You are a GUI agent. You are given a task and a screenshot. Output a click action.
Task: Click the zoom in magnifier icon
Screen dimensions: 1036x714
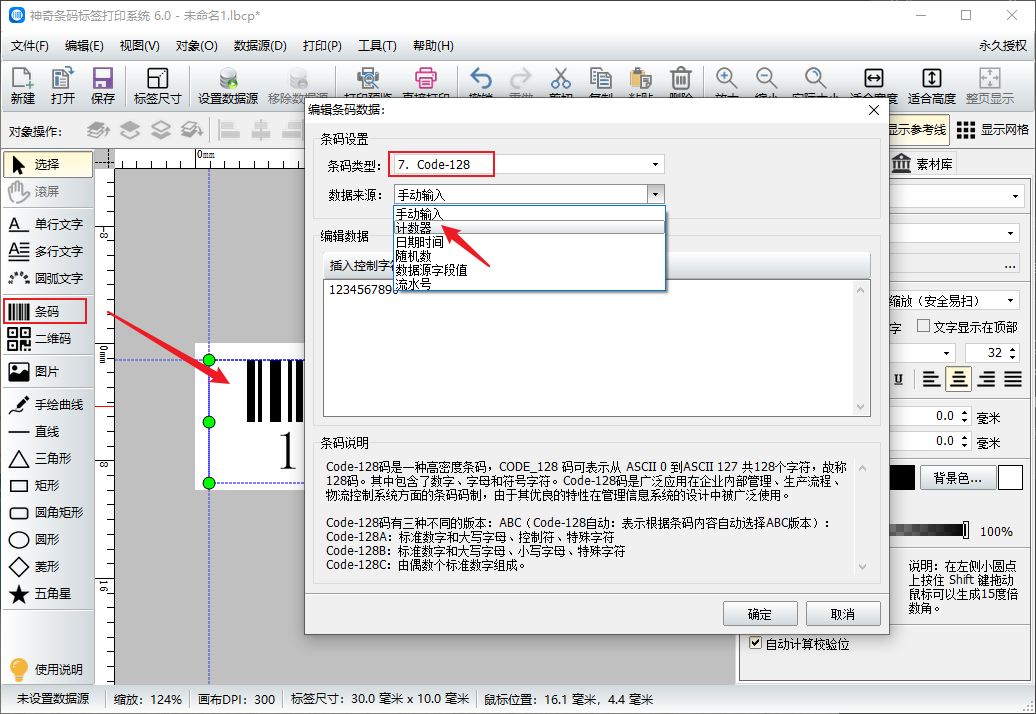726,79
